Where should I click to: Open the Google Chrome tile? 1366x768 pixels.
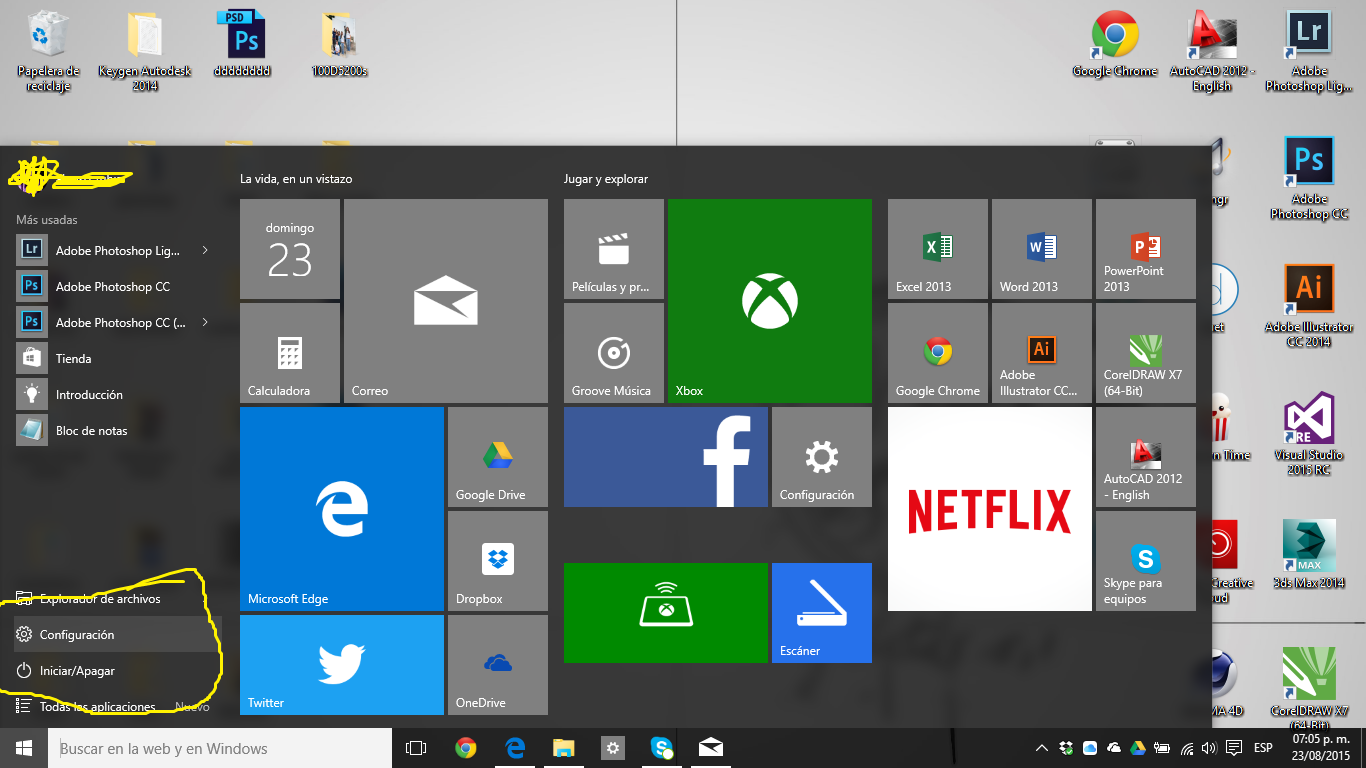pyautogui.click(x=938, y=353)
